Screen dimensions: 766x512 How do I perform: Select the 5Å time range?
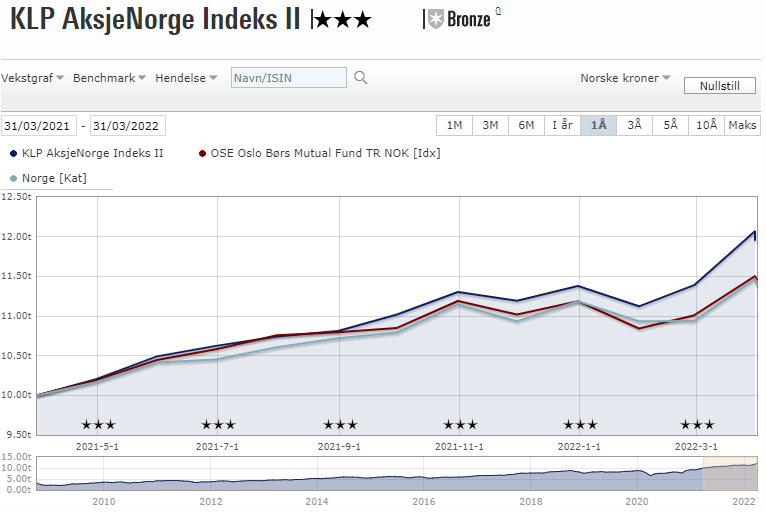670,125
